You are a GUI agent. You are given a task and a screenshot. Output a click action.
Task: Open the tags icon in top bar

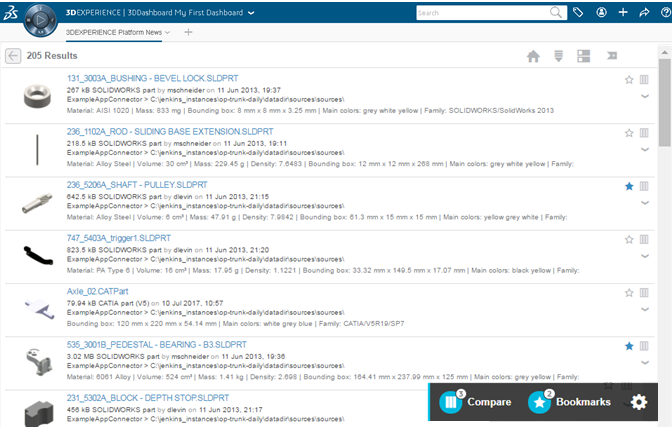pos(578,12)
